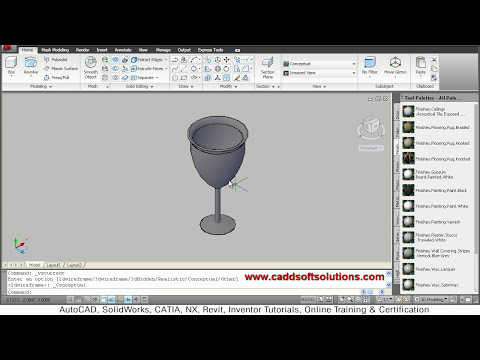Open the Insert ribbon tab
480x360 pixels.
102,50
